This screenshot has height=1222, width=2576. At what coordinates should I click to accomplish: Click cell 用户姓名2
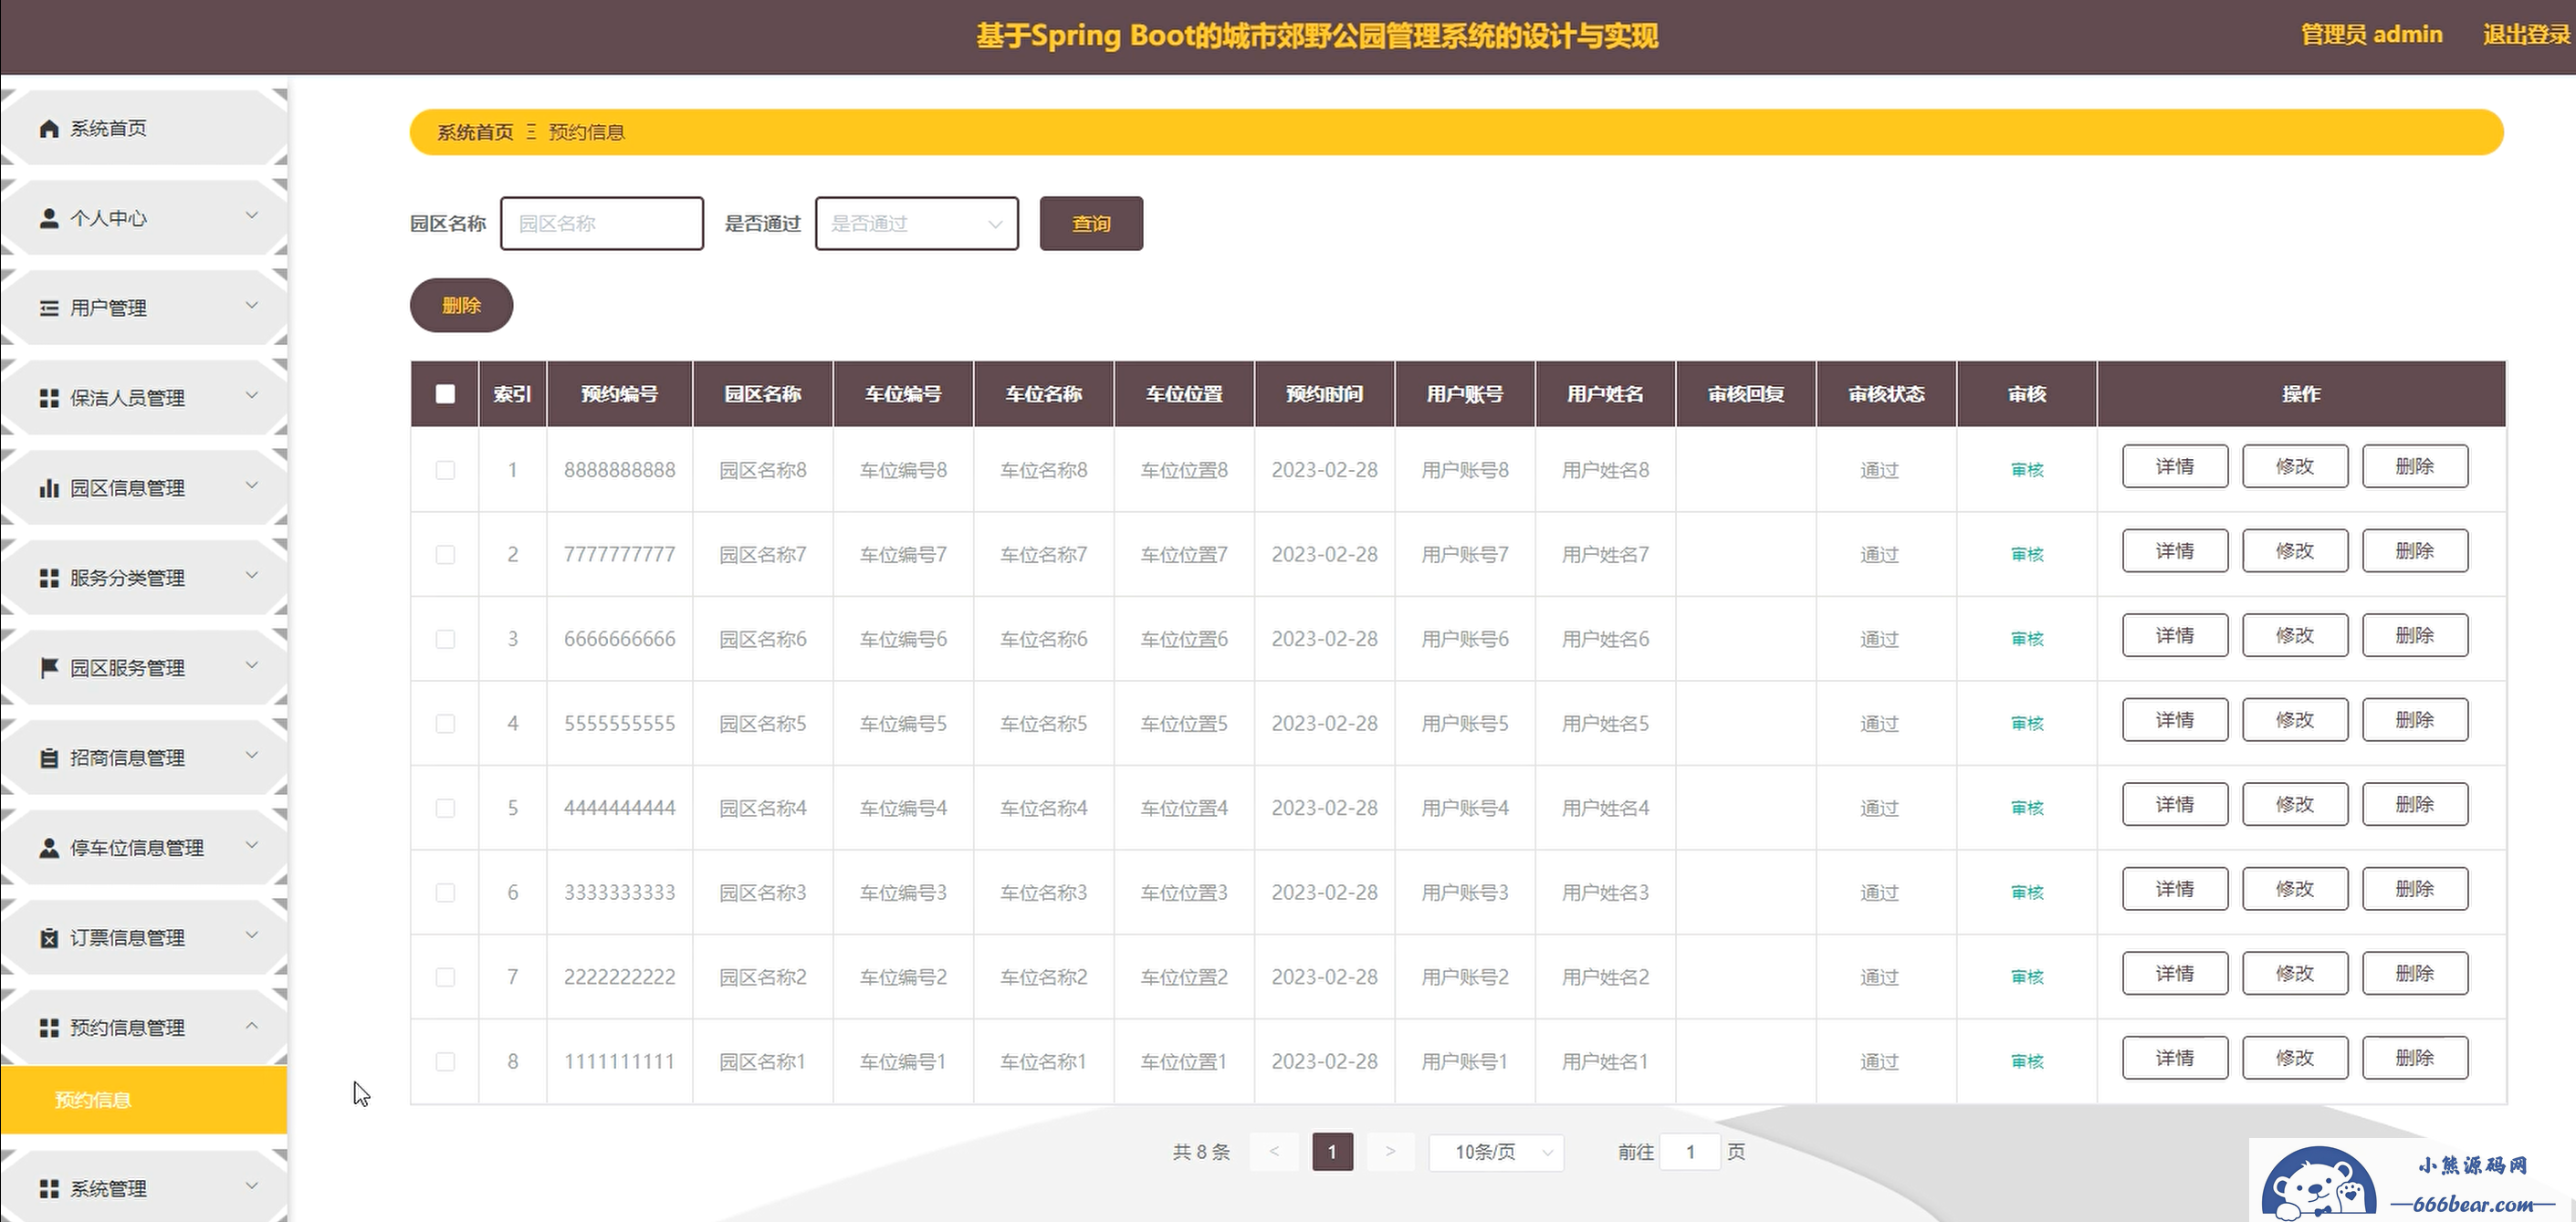1605,977
